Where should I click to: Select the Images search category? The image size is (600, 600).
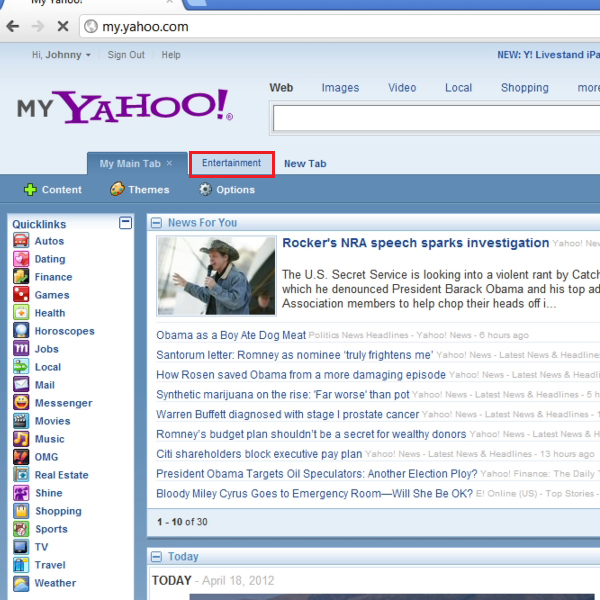coord(340,88)
